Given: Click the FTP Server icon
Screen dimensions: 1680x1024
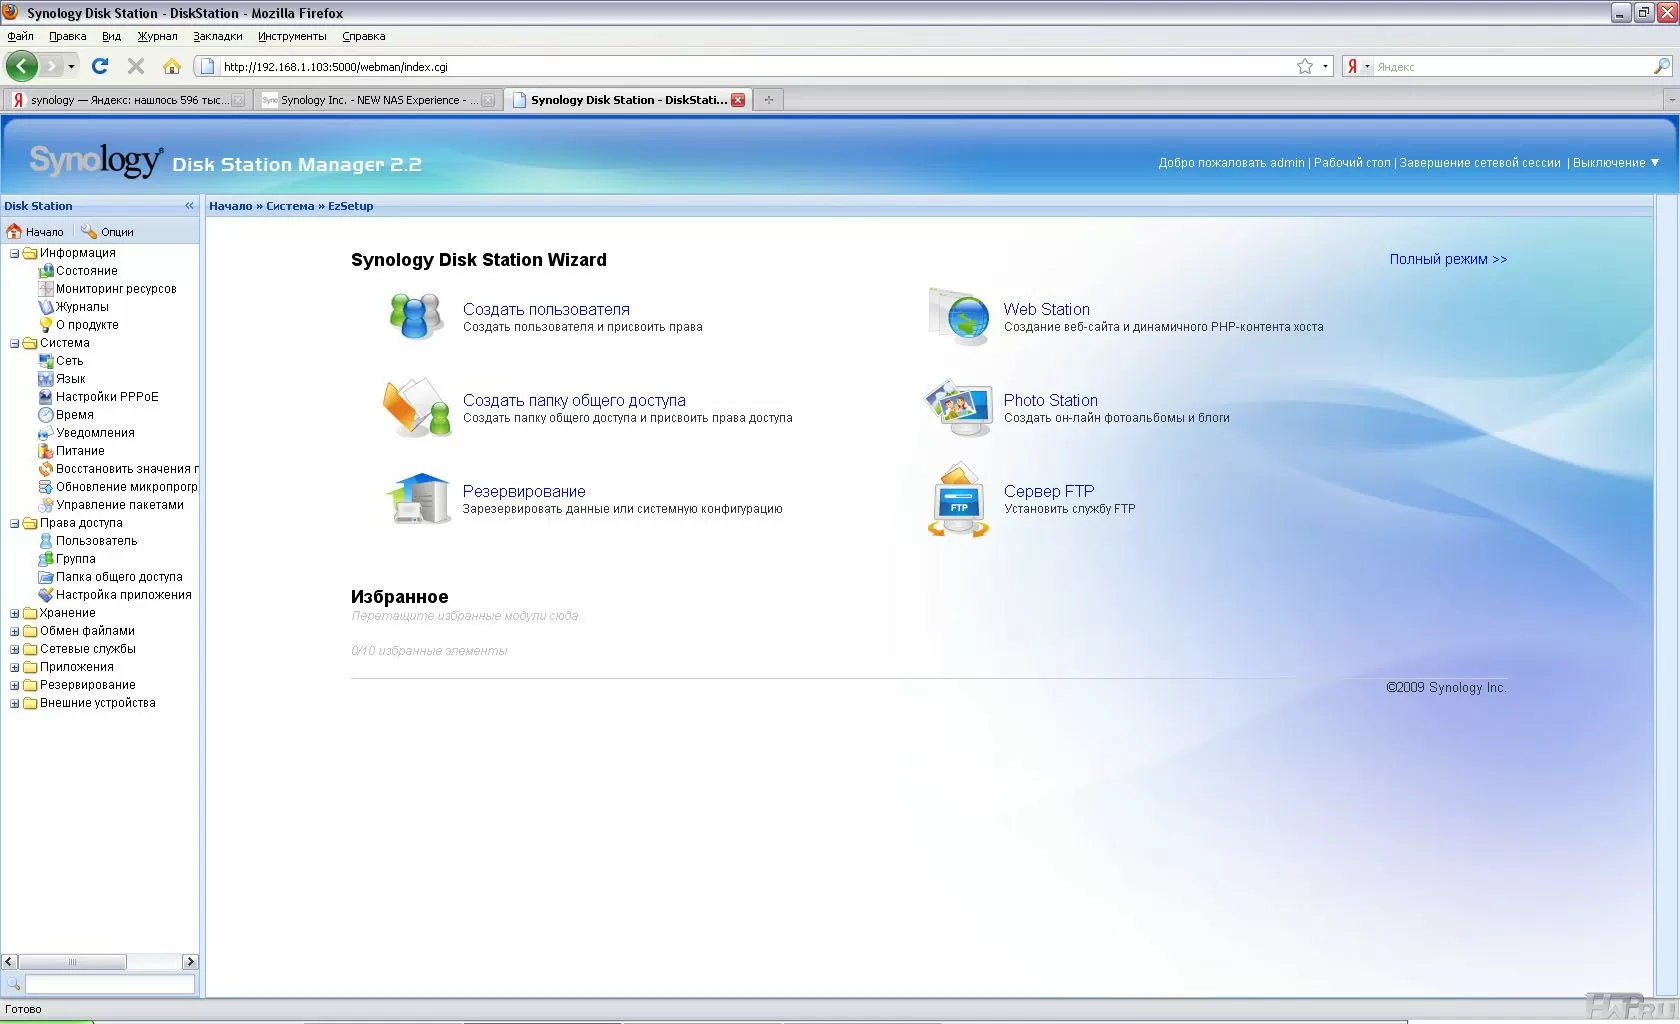Looking at the screenshot, I should (958, 499).
